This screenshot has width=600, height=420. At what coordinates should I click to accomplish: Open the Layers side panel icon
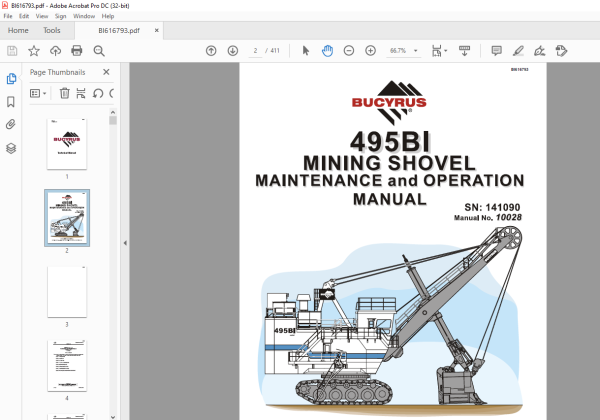click(x=11, y=148)
